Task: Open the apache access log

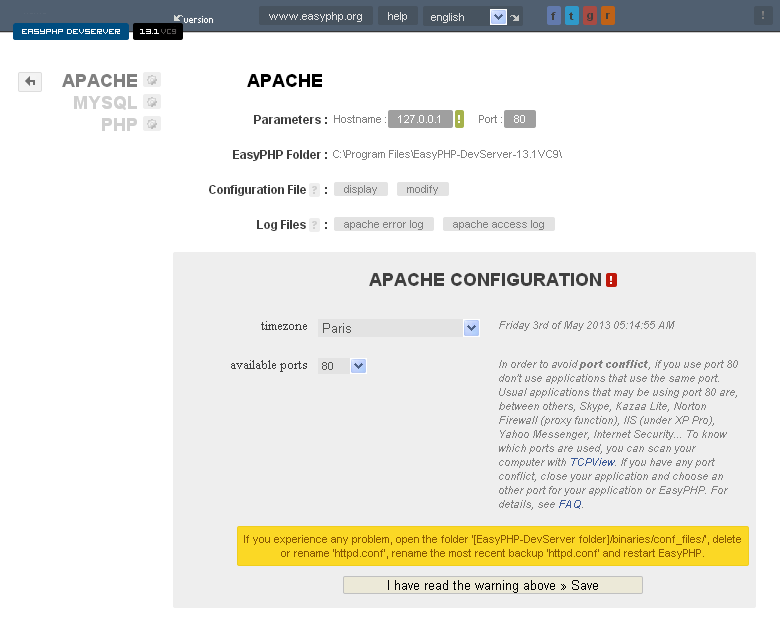Action: pyautogui.click(x=498, y=224)
